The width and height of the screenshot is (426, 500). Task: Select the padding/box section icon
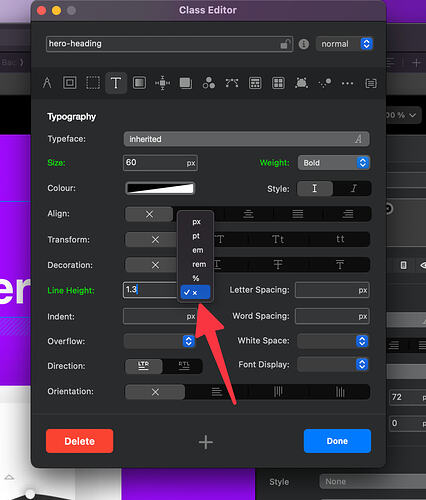click(x=70, y=83)
